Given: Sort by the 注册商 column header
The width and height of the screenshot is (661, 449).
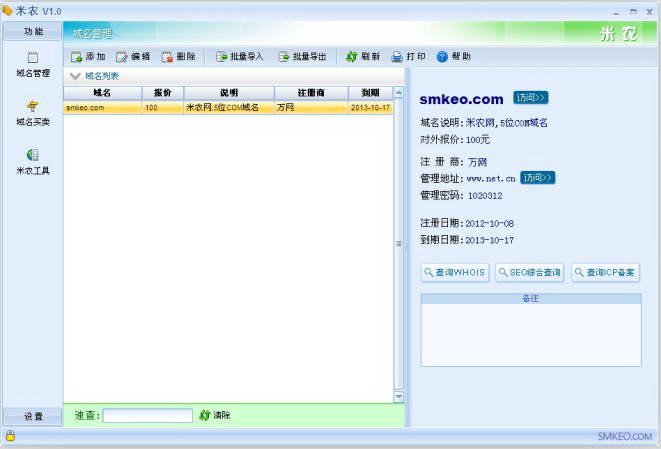Looking at the screenshot, I should (x=311, y=93).
